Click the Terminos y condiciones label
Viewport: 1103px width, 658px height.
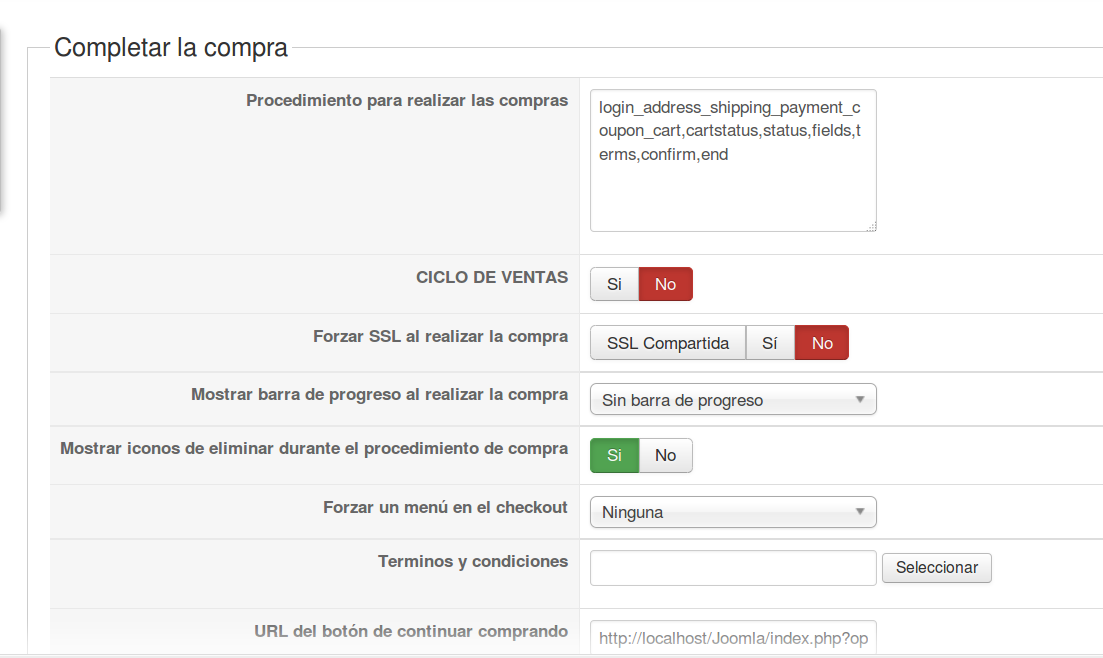coord(473,561)
